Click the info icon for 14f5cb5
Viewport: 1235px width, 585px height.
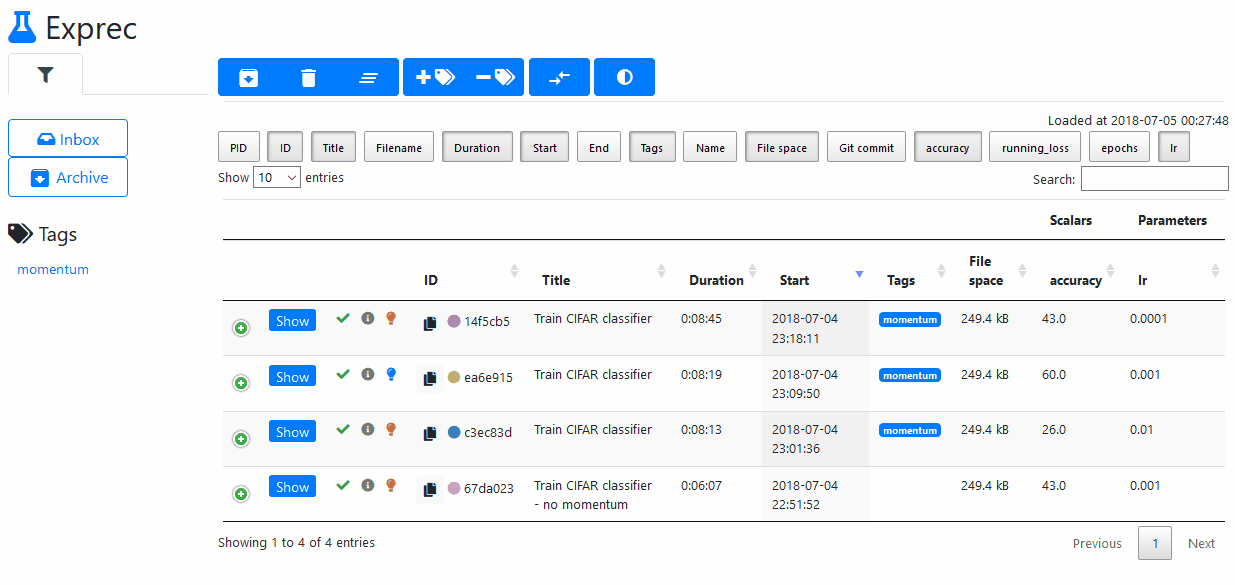tap(367, 318)
